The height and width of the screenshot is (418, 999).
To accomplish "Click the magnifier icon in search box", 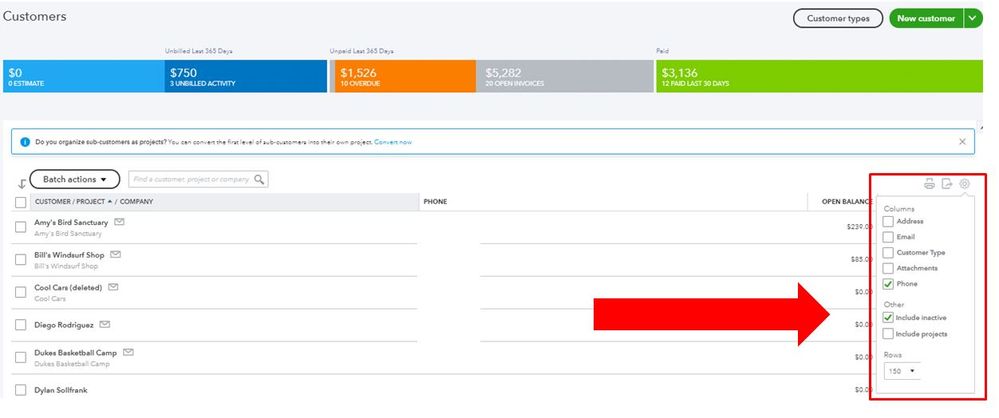I will [x=259, y=180].
